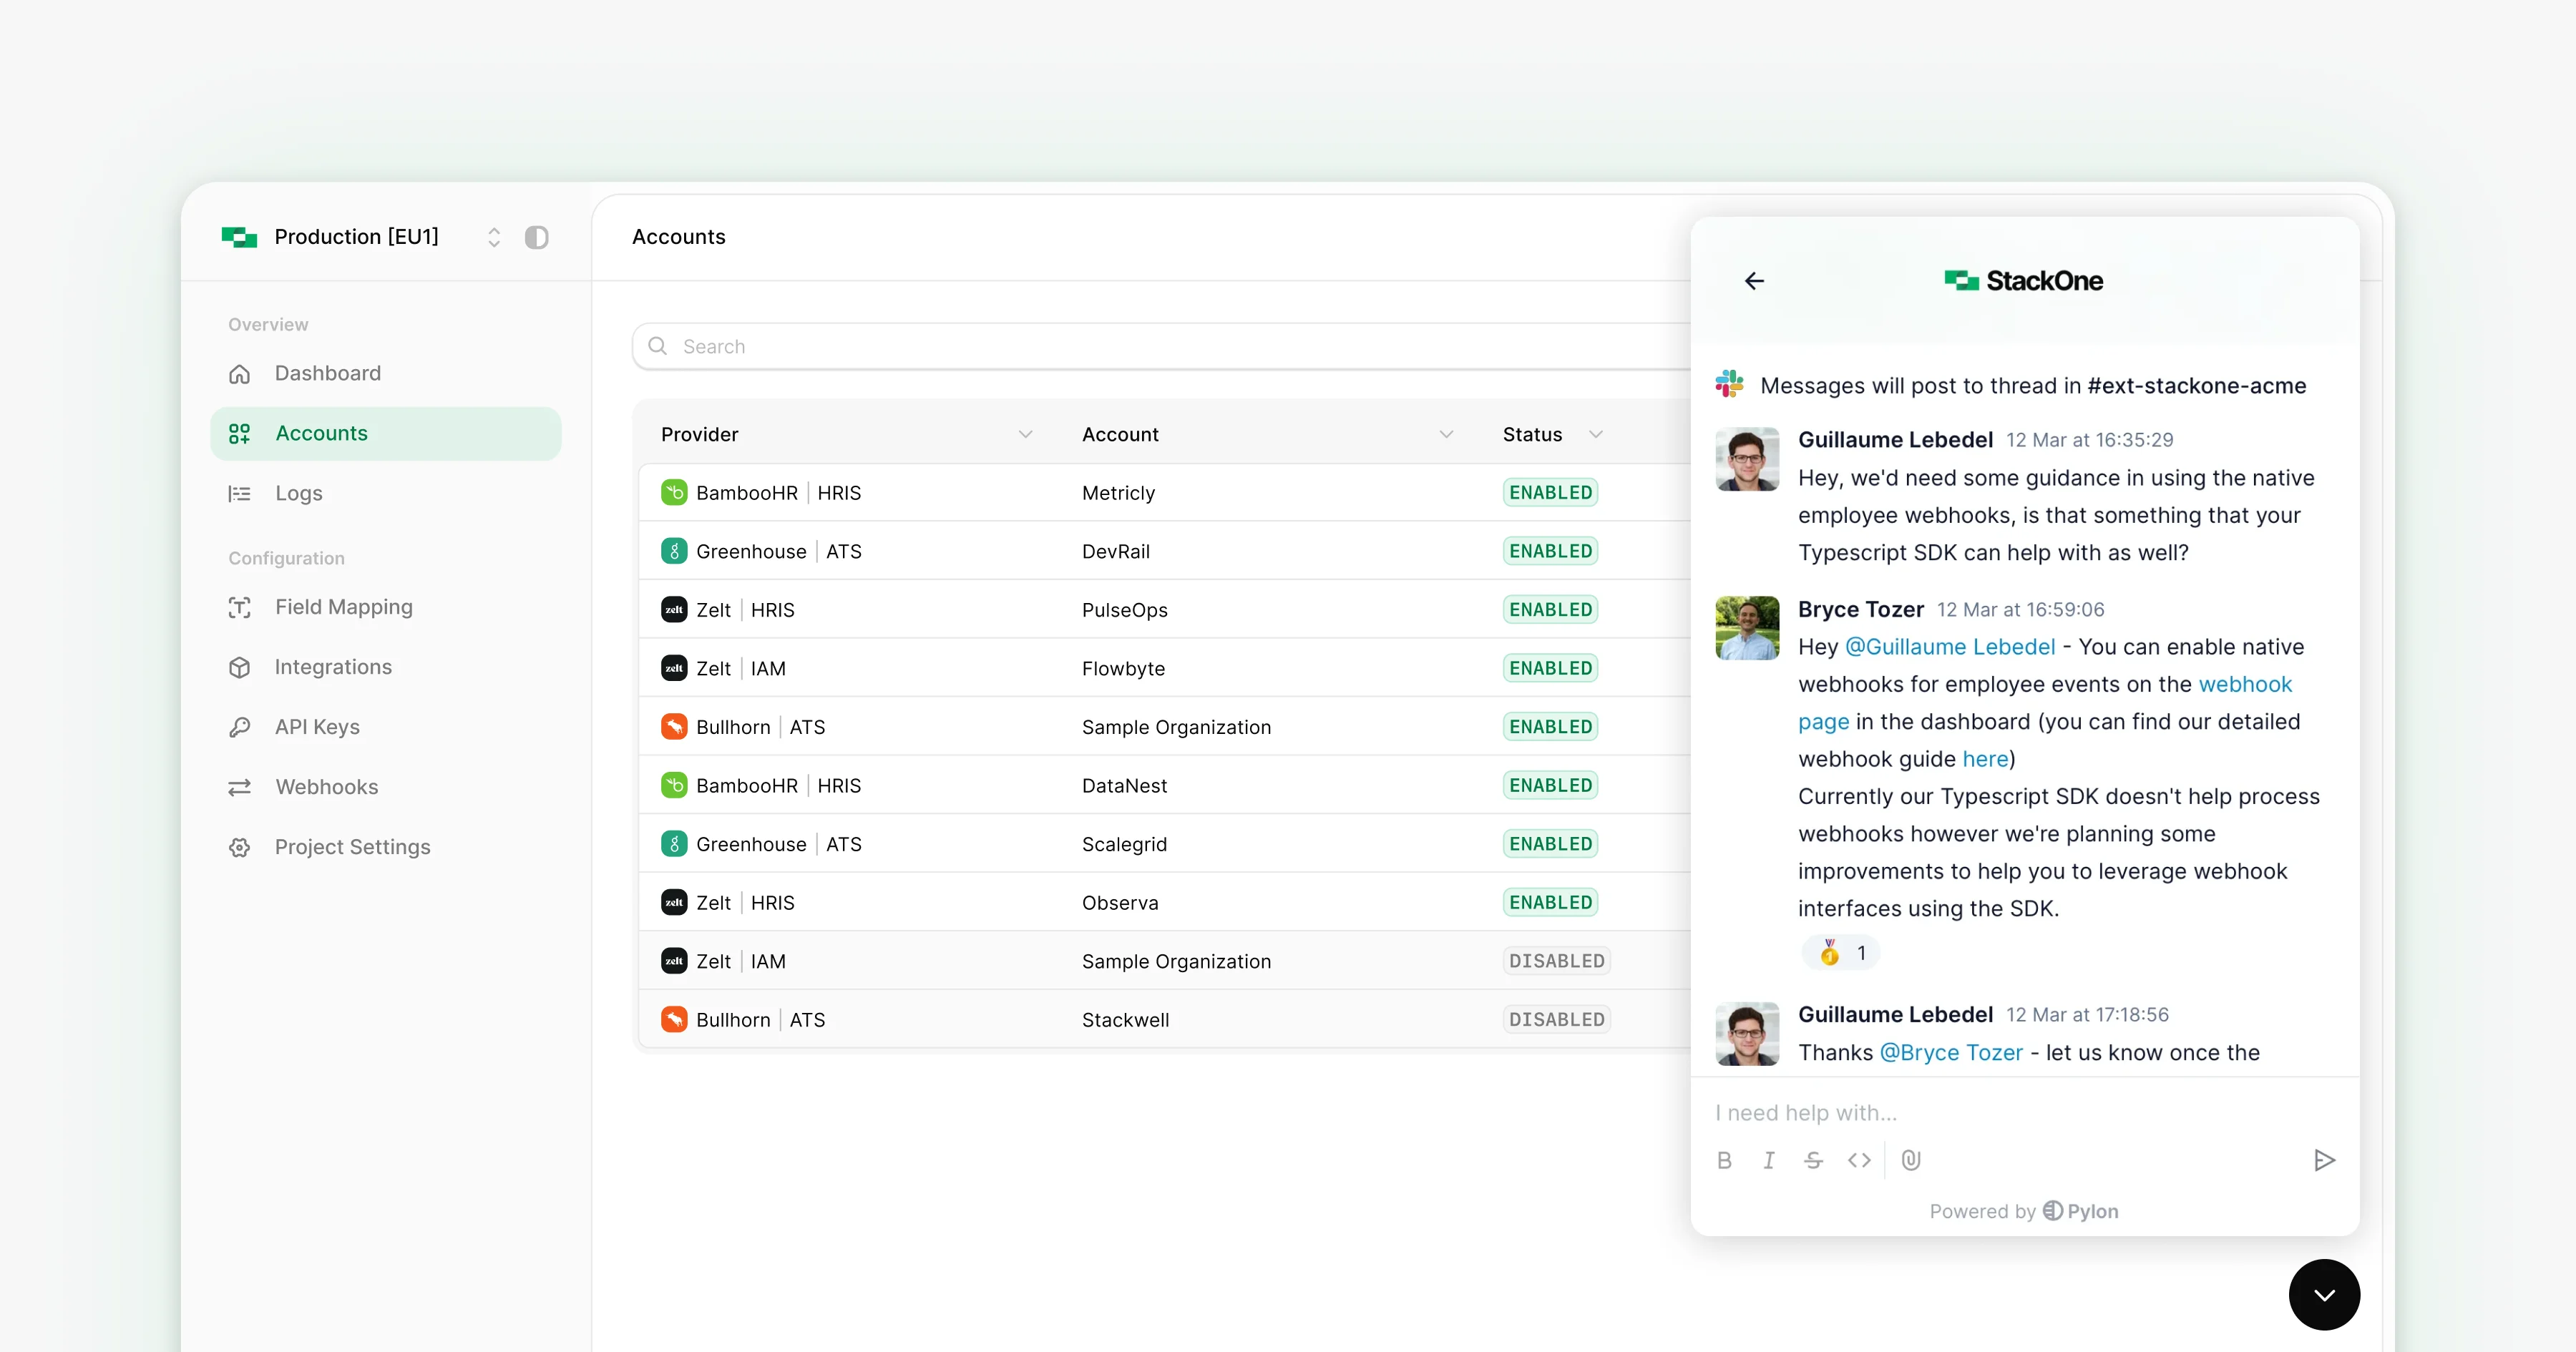The image size is (2576, 1352).
Task: Open Webhooks via its sidebar icon
Action: pos(240,787)
